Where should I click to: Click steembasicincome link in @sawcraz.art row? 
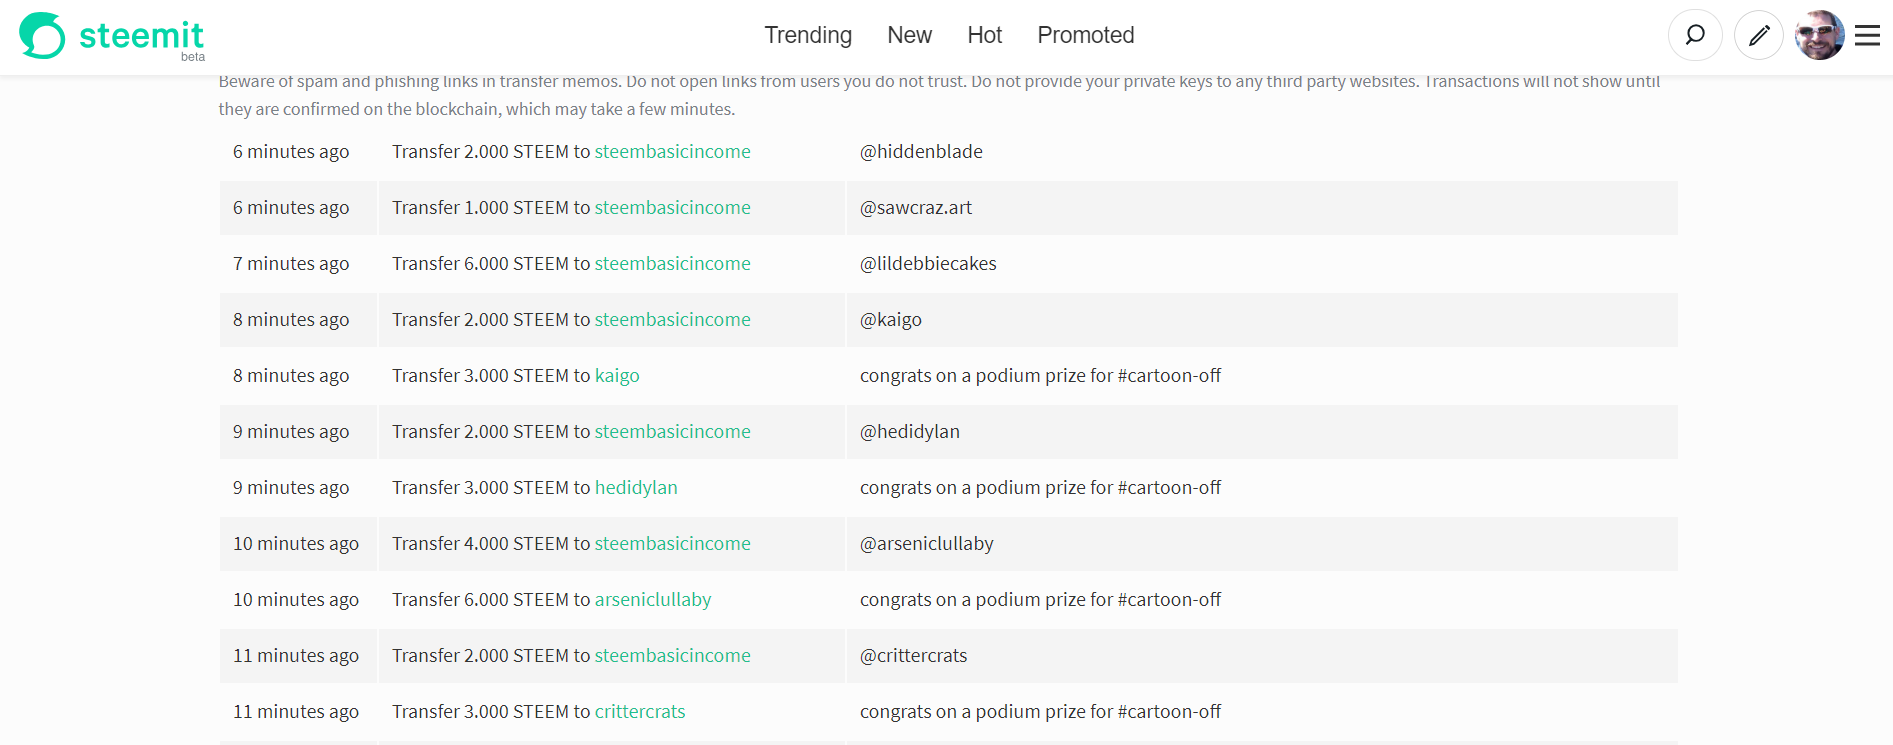pos(672,207)
